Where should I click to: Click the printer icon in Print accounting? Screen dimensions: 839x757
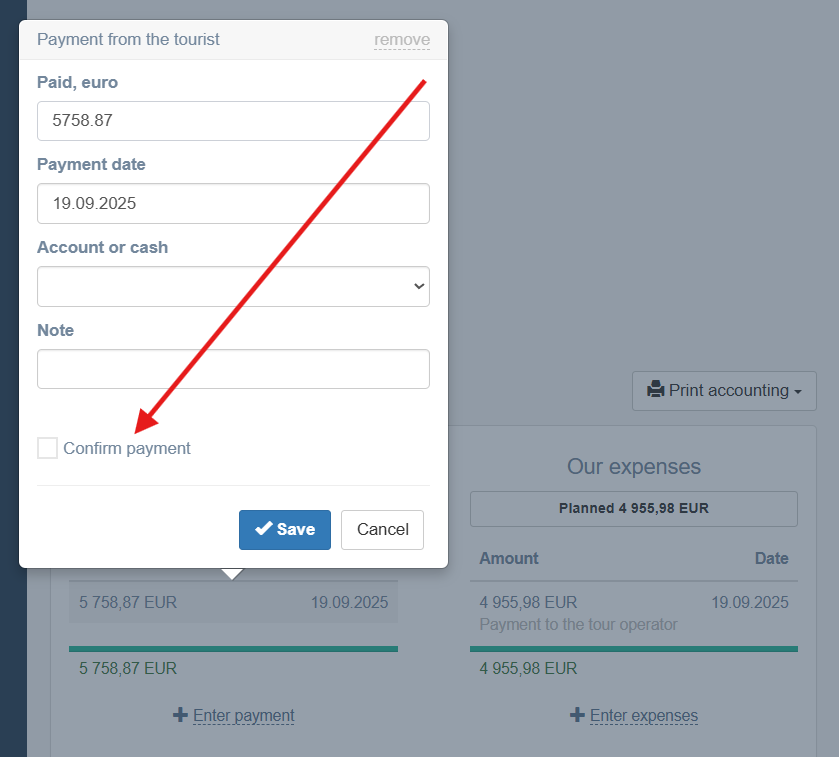pyautogui.click(x=656, y=390)
